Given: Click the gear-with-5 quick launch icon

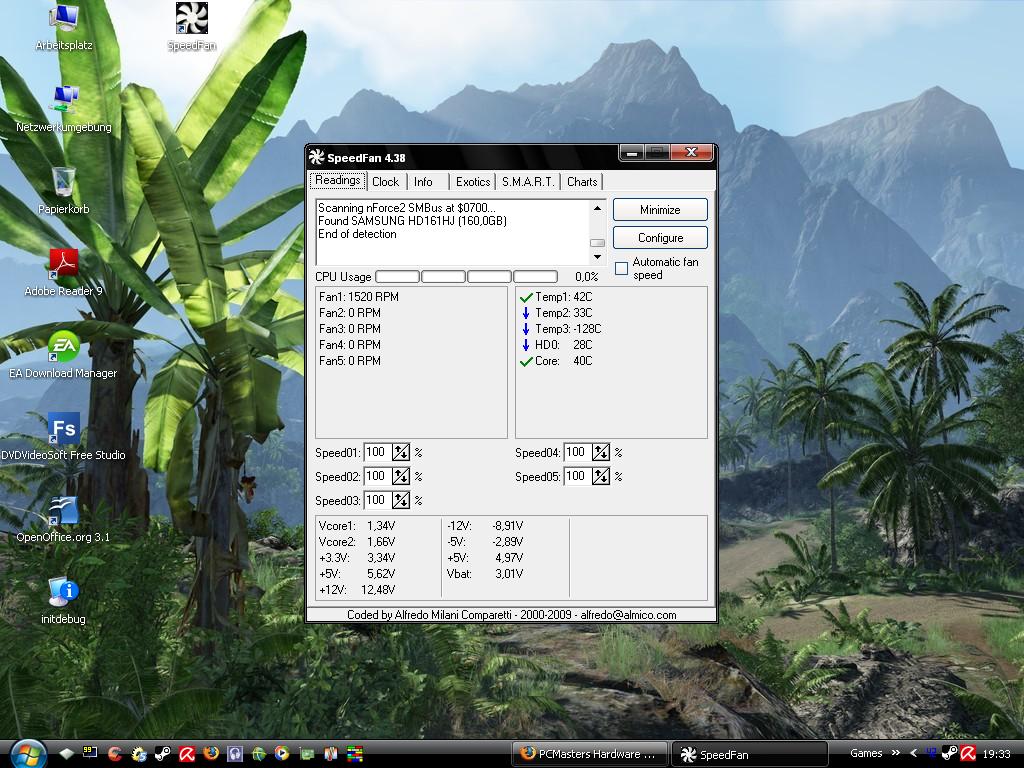Looking at the screenshot, I should pos(138,754).
